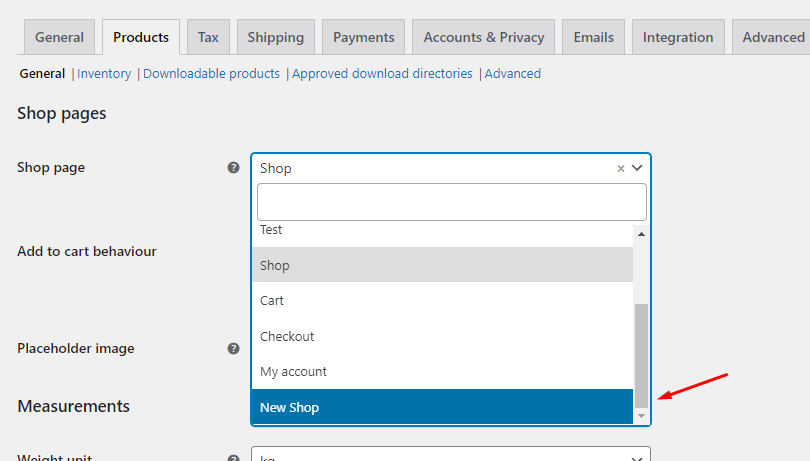Pick Checkout from the page list
810x461 pixels.
pyautogui.click(x=442, y=336)
